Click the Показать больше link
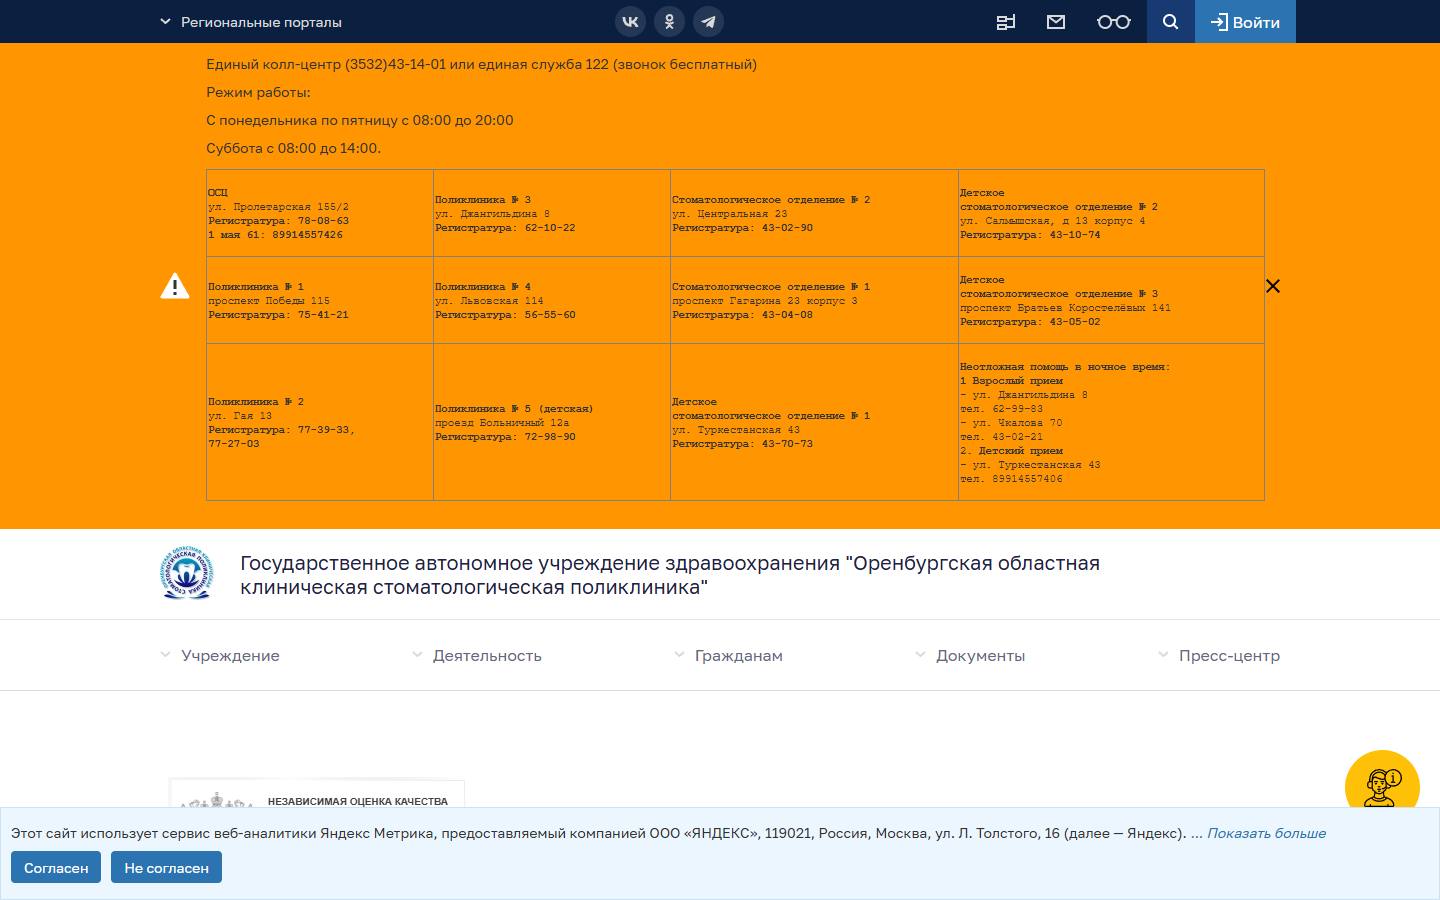Screen dimensions: 1440x900 tap(1266, 833)
